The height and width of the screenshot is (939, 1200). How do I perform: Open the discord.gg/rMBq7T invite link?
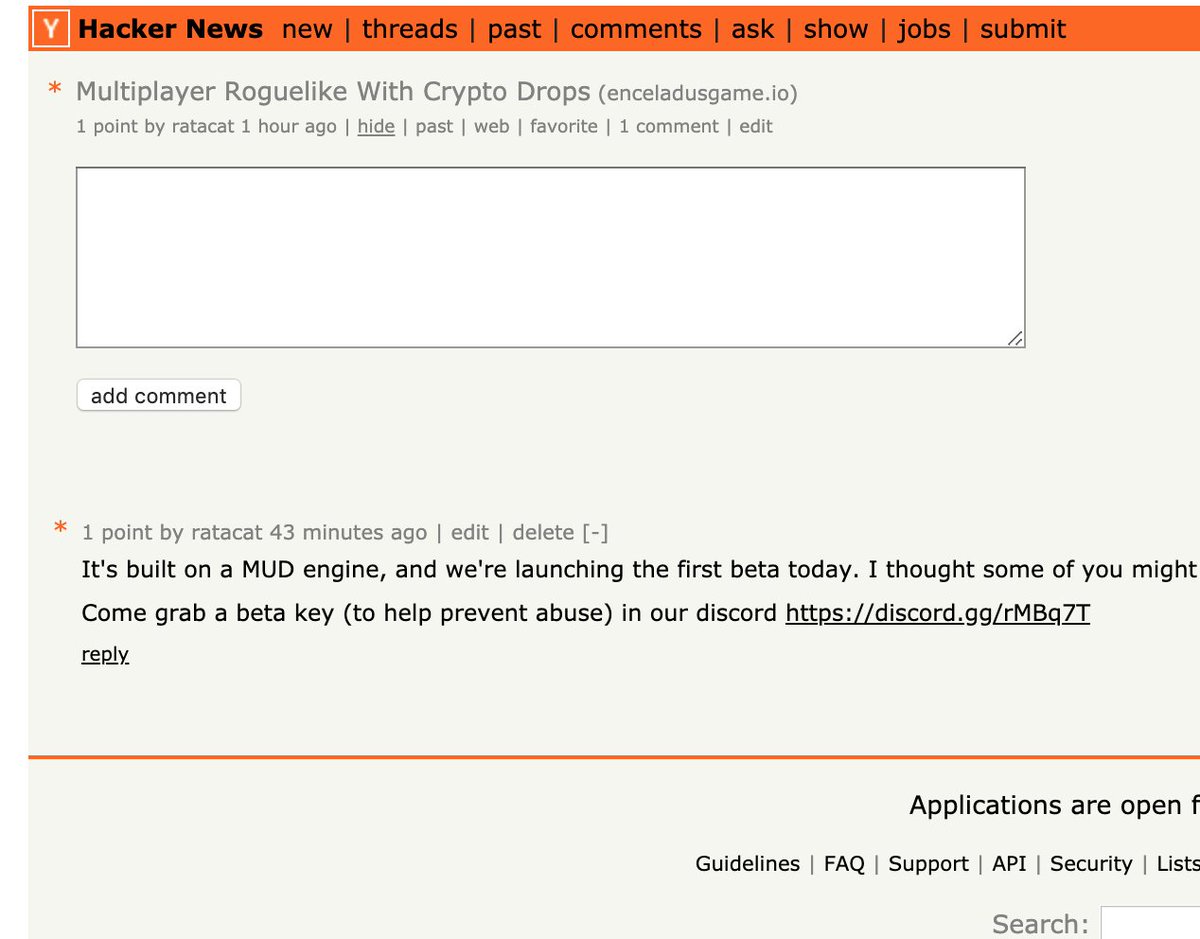point(937,612)
